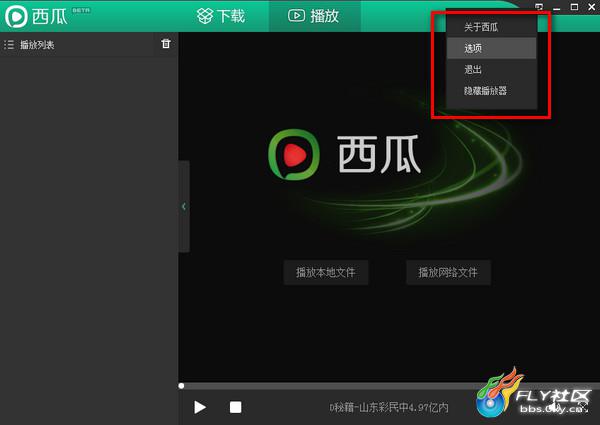Click 播放网络文件 button

(x=448, y=272)
